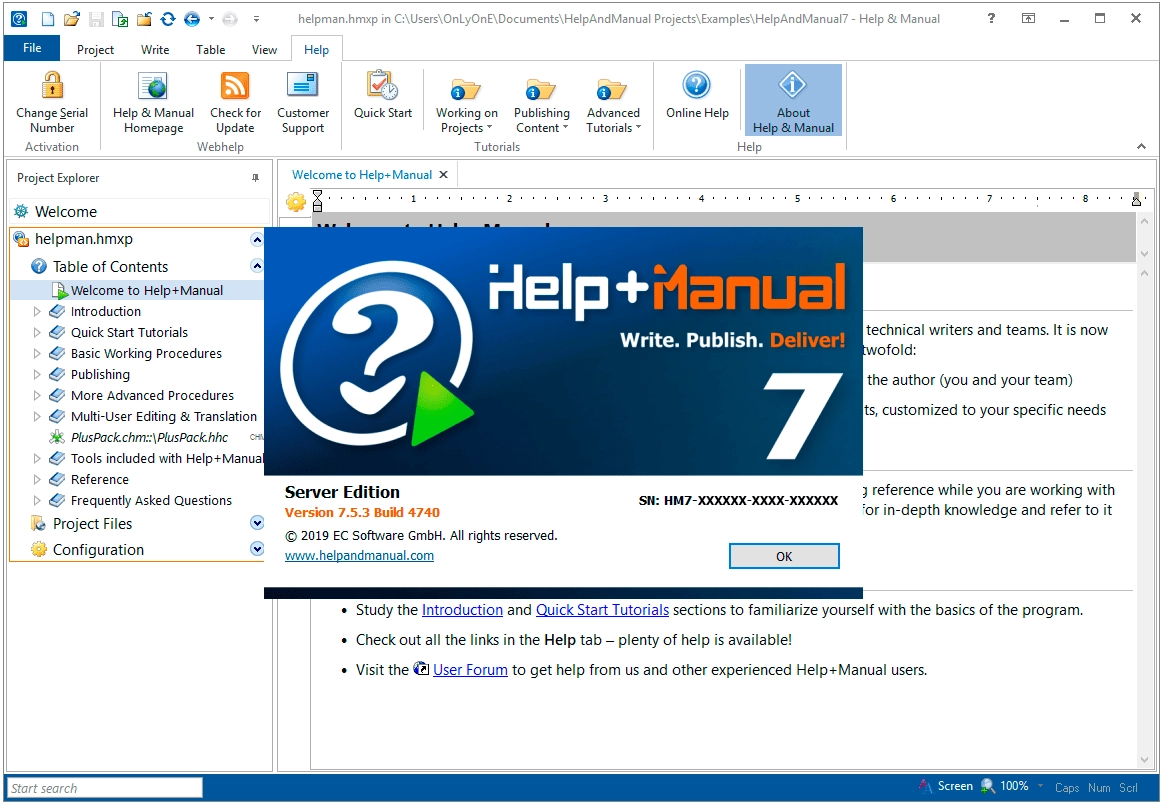Switch to the Project ribbon tab

[96, 50]
